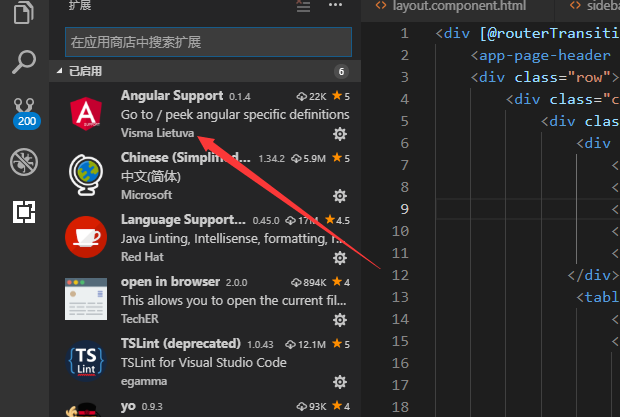Click inside the extension marketplace search box
620x417 pixels.
(x=208, y=42)
